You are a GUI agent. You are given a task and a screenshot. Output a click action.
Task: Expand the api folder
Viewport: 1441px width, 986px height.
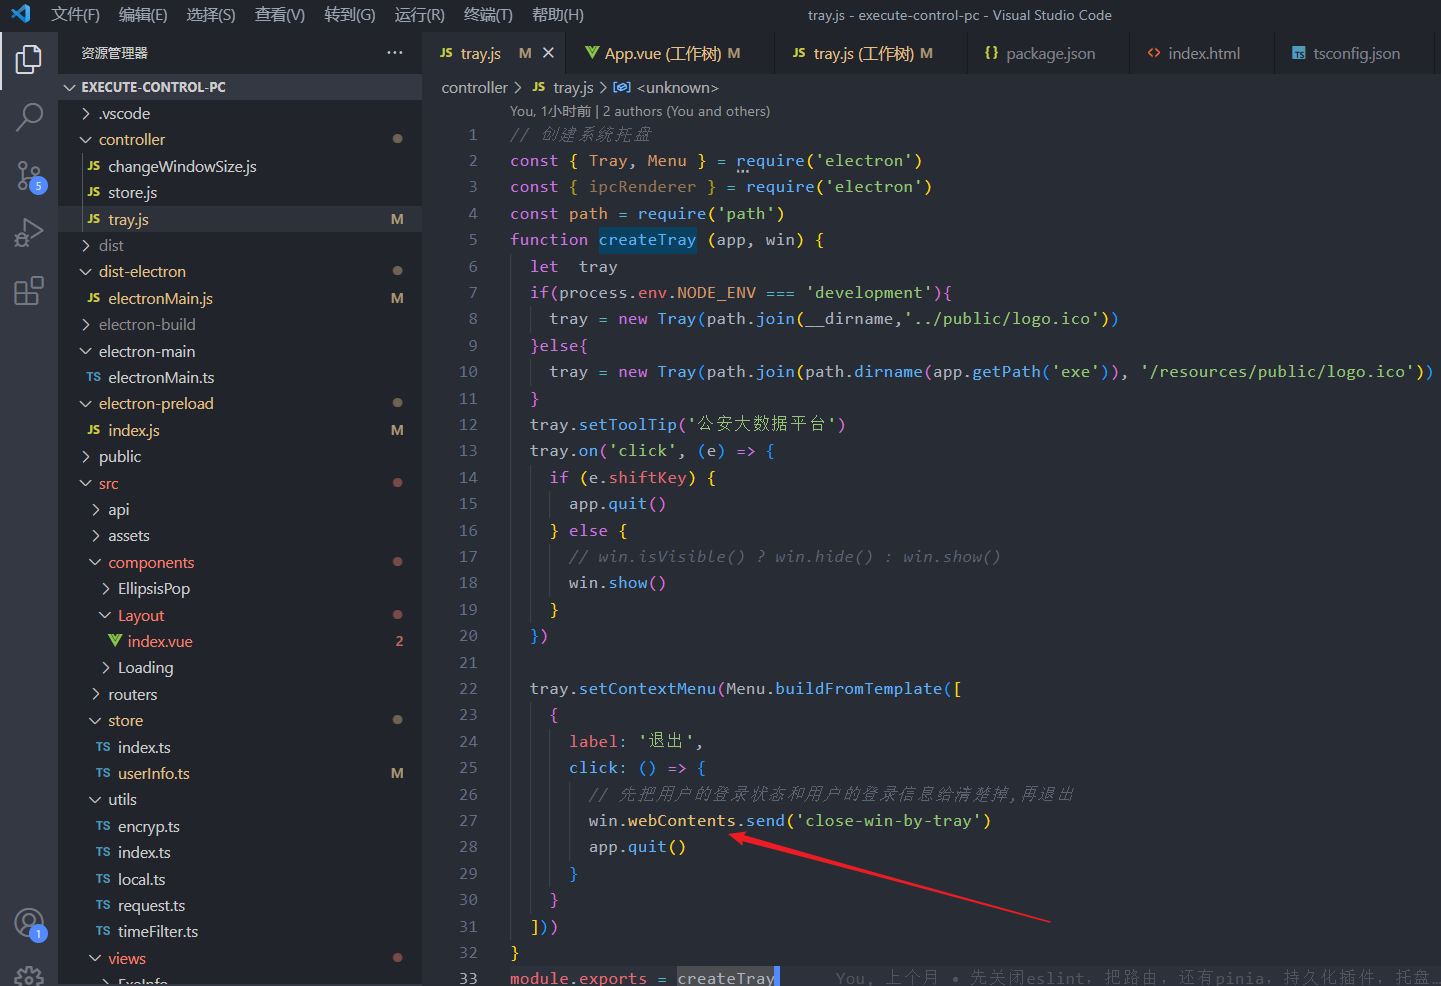click(240, 510)
